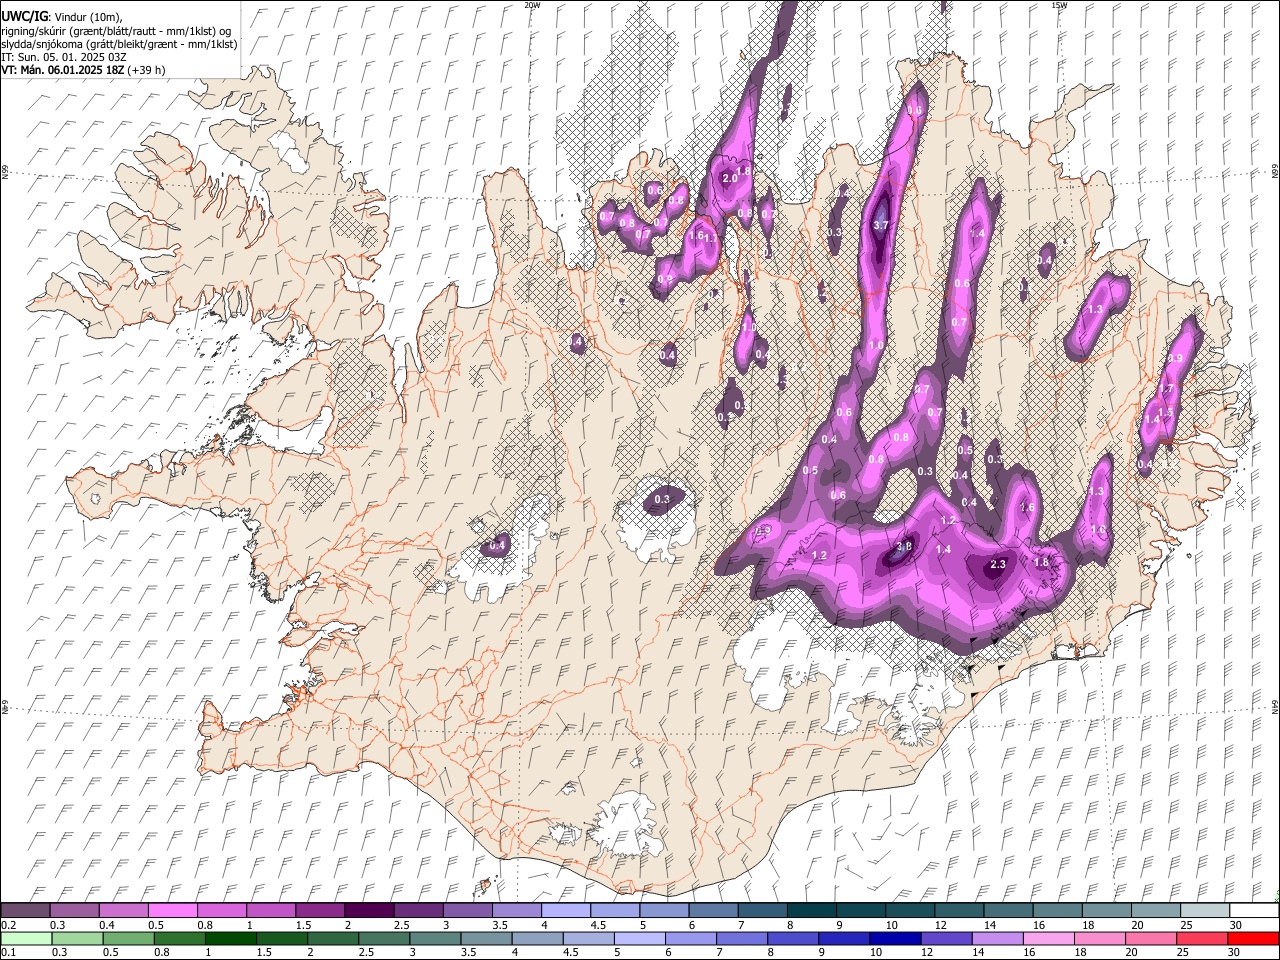Click the 'rigning/skúrir' legend description line
1280x960 pixels.
(116, 31)
